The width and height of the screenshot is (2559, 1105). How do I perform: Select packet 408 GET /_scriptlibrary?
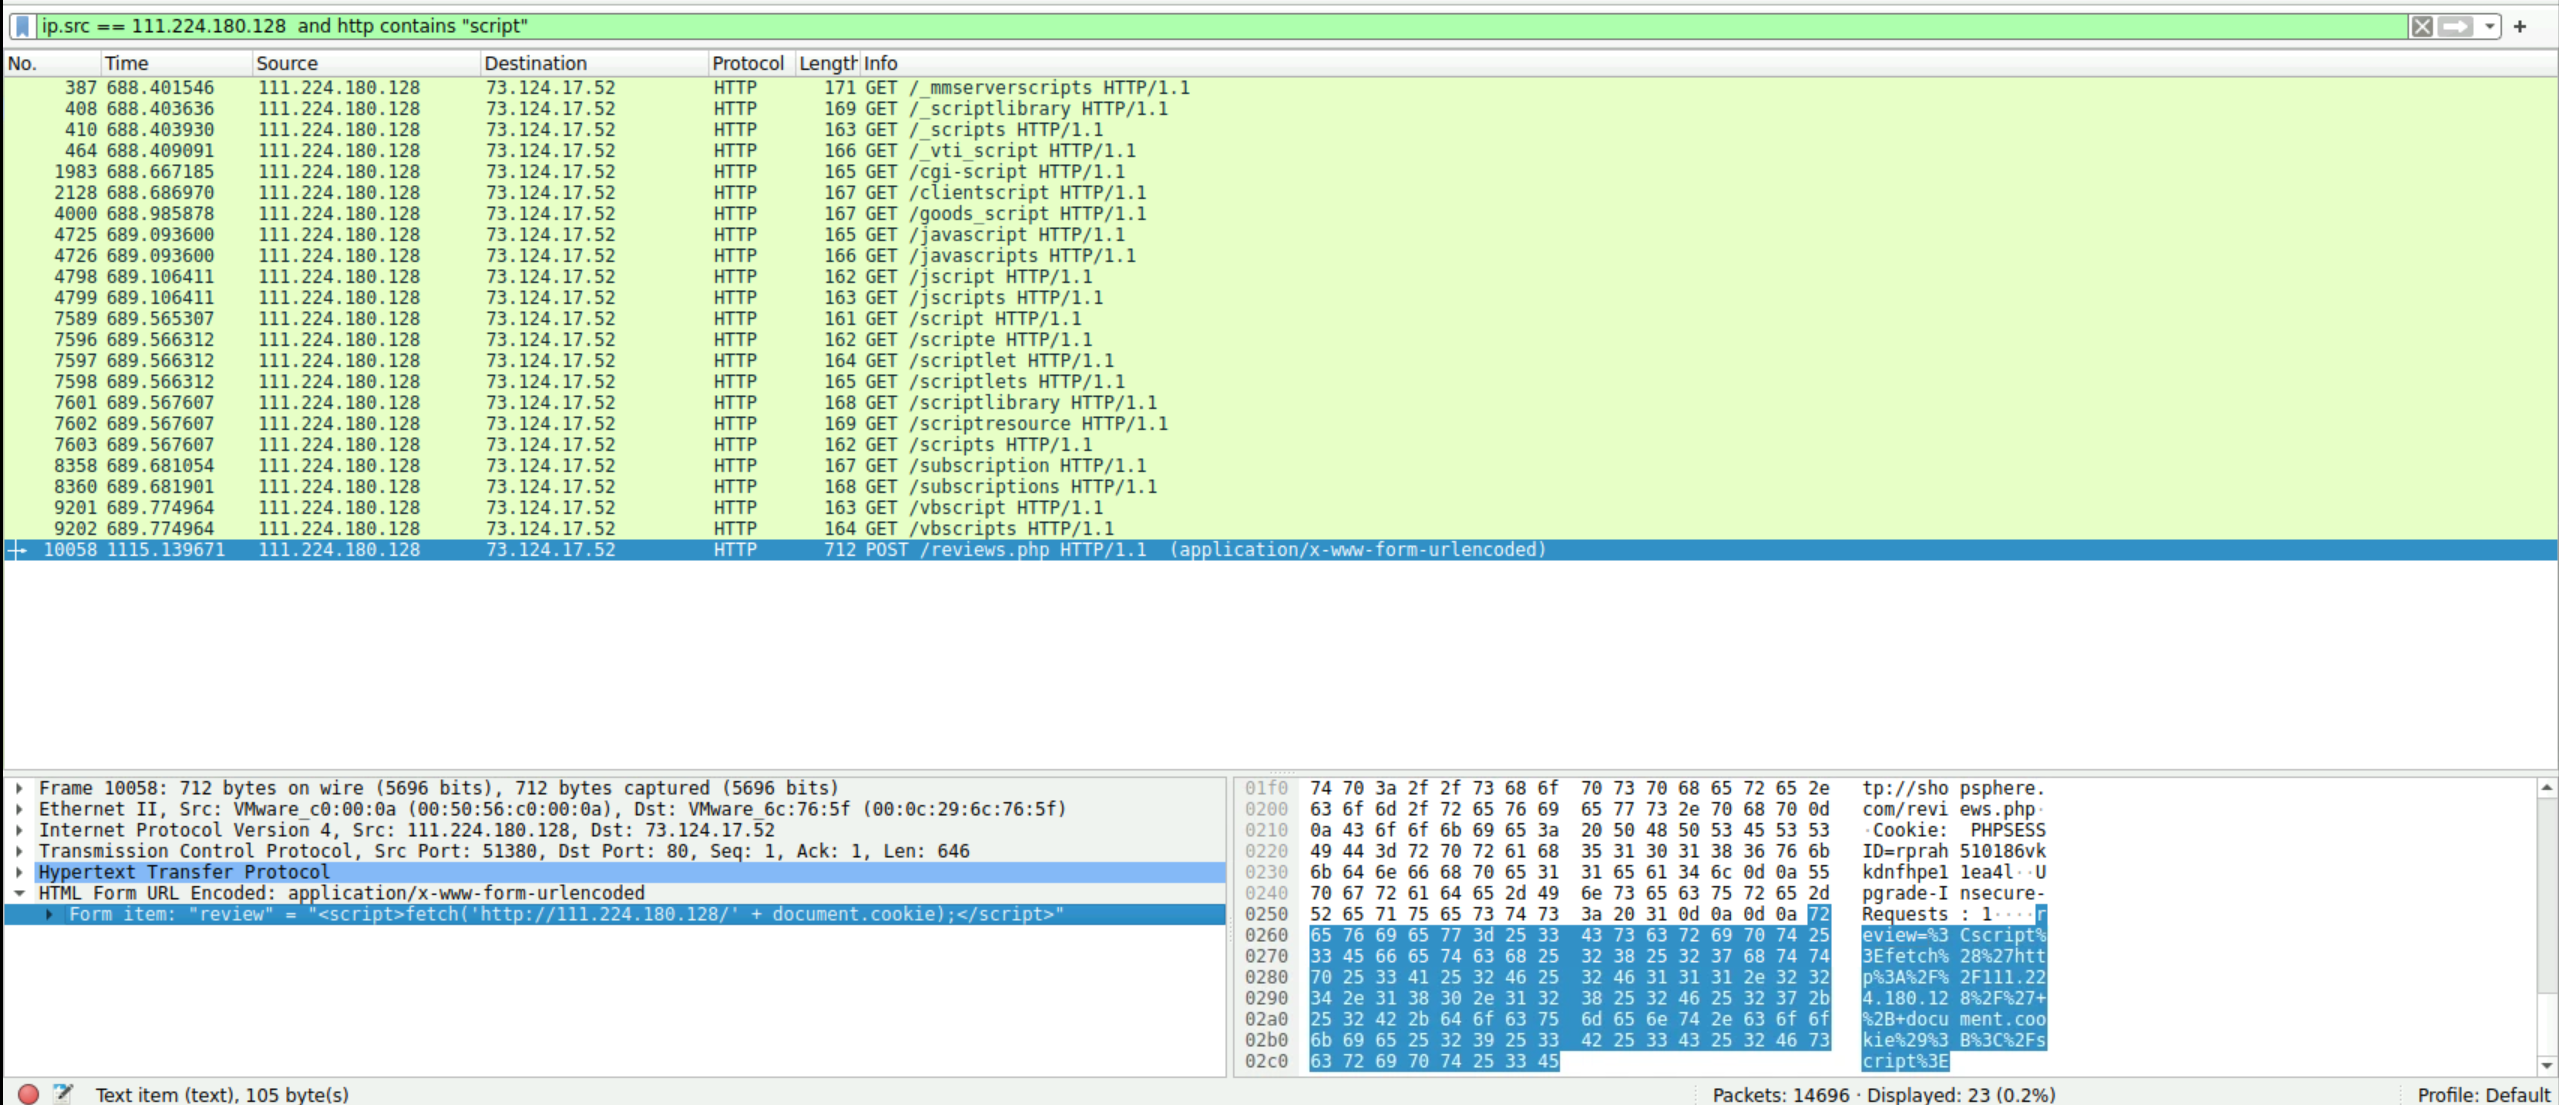(1280, 109)
